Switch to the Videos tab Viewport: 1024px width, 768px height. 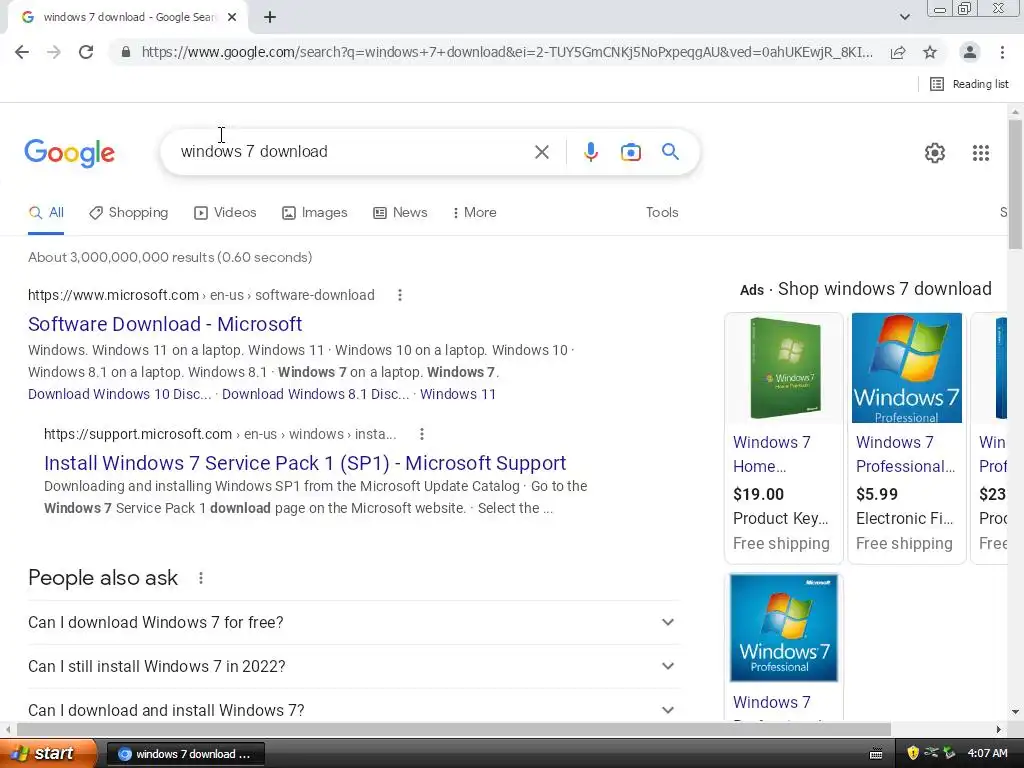coord(225,213)
